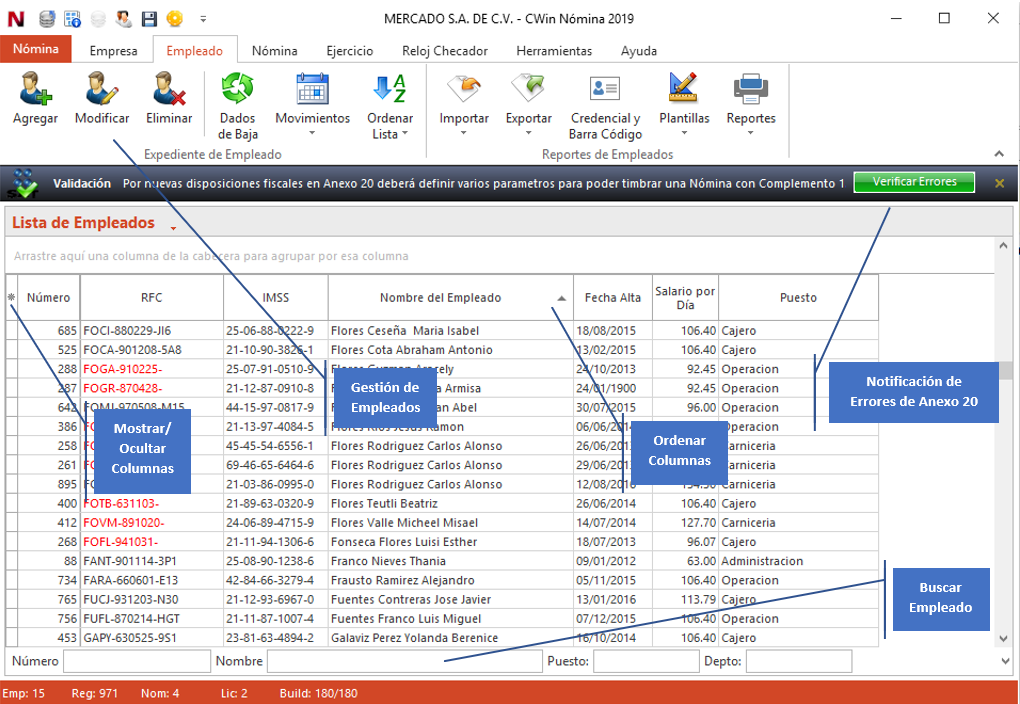Click the save diskette icon in the title bar
Viewport: 1020px width, 704px height.
(x=149, y=19)
